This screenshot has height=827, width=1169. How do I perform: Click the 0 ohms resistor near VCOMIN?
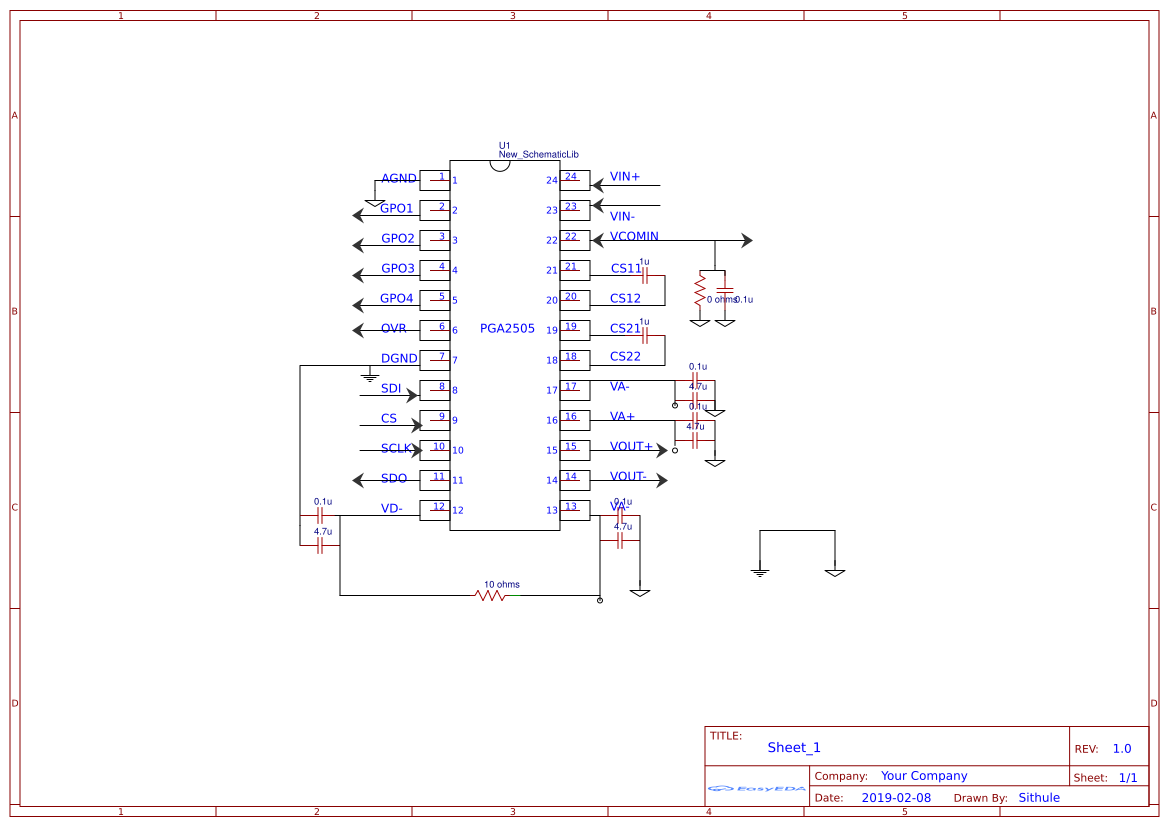[701, 292]
